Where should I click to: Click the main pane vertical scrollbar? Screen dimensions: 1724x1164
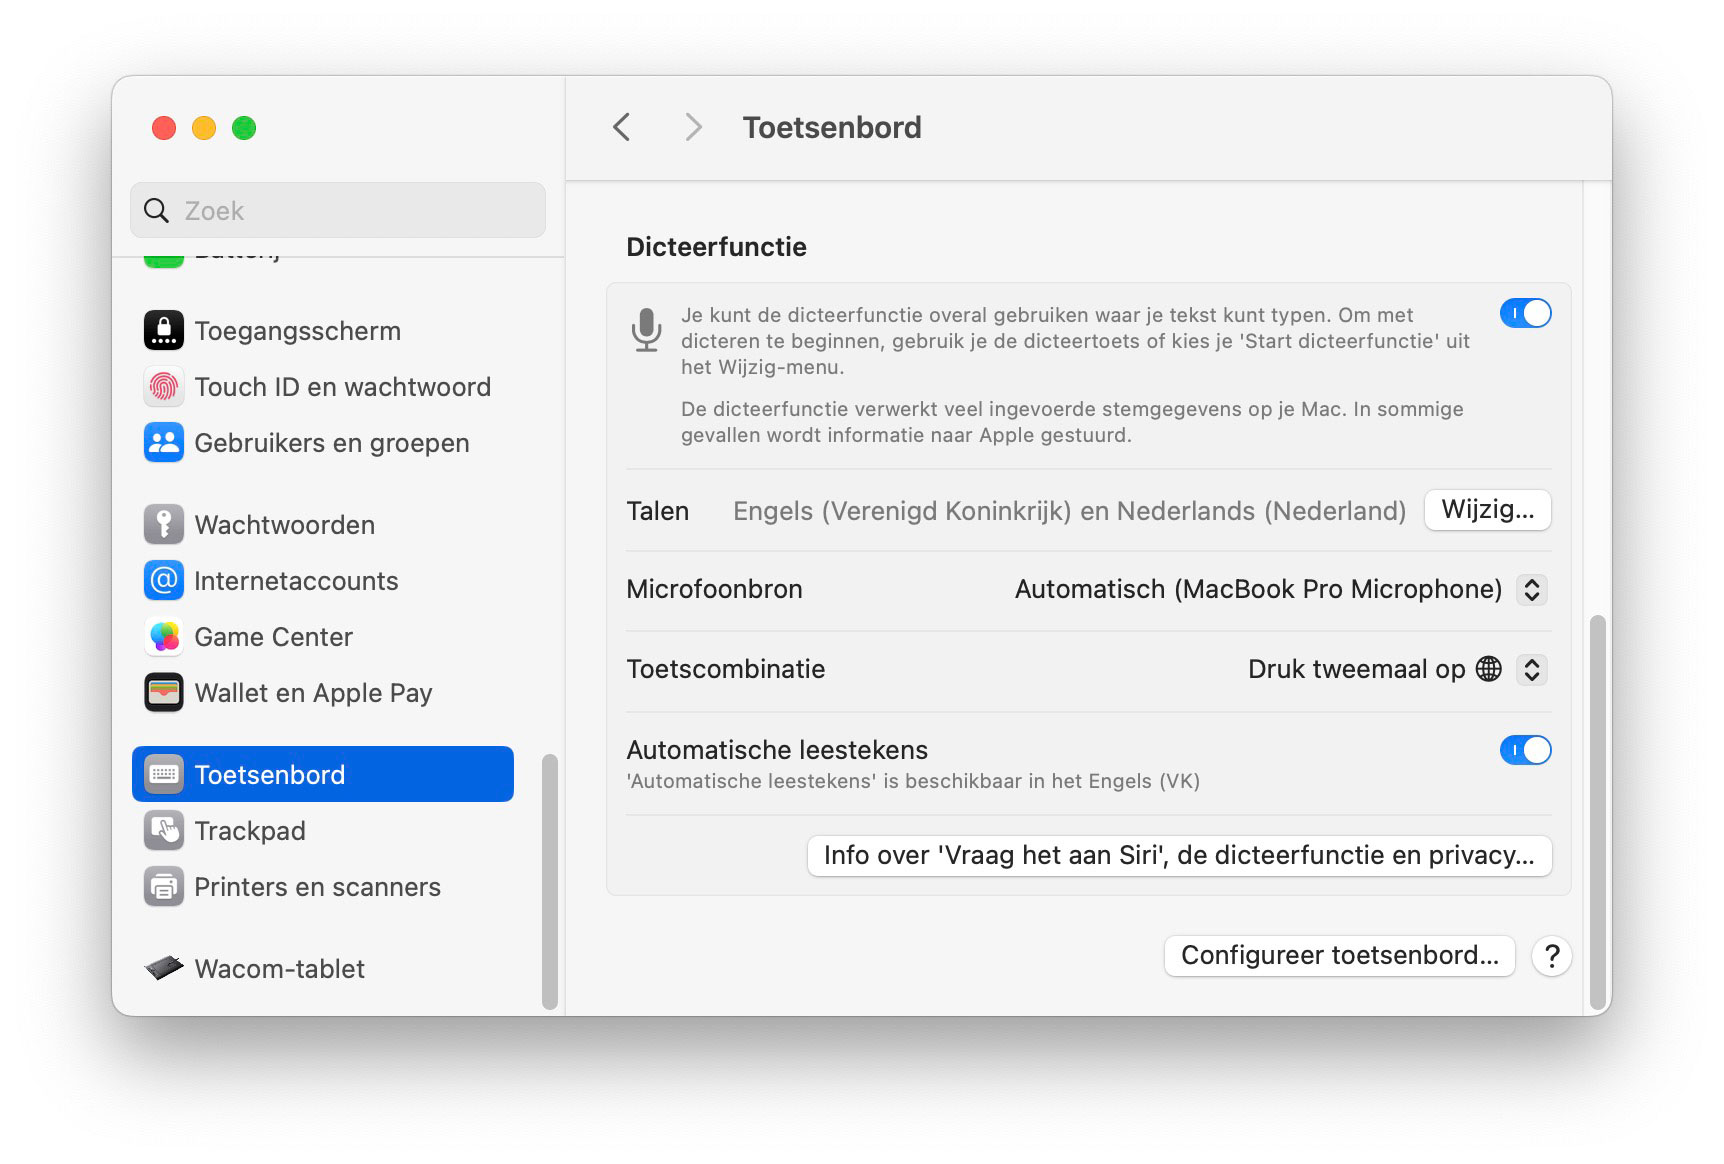(x=1597, y=812)
